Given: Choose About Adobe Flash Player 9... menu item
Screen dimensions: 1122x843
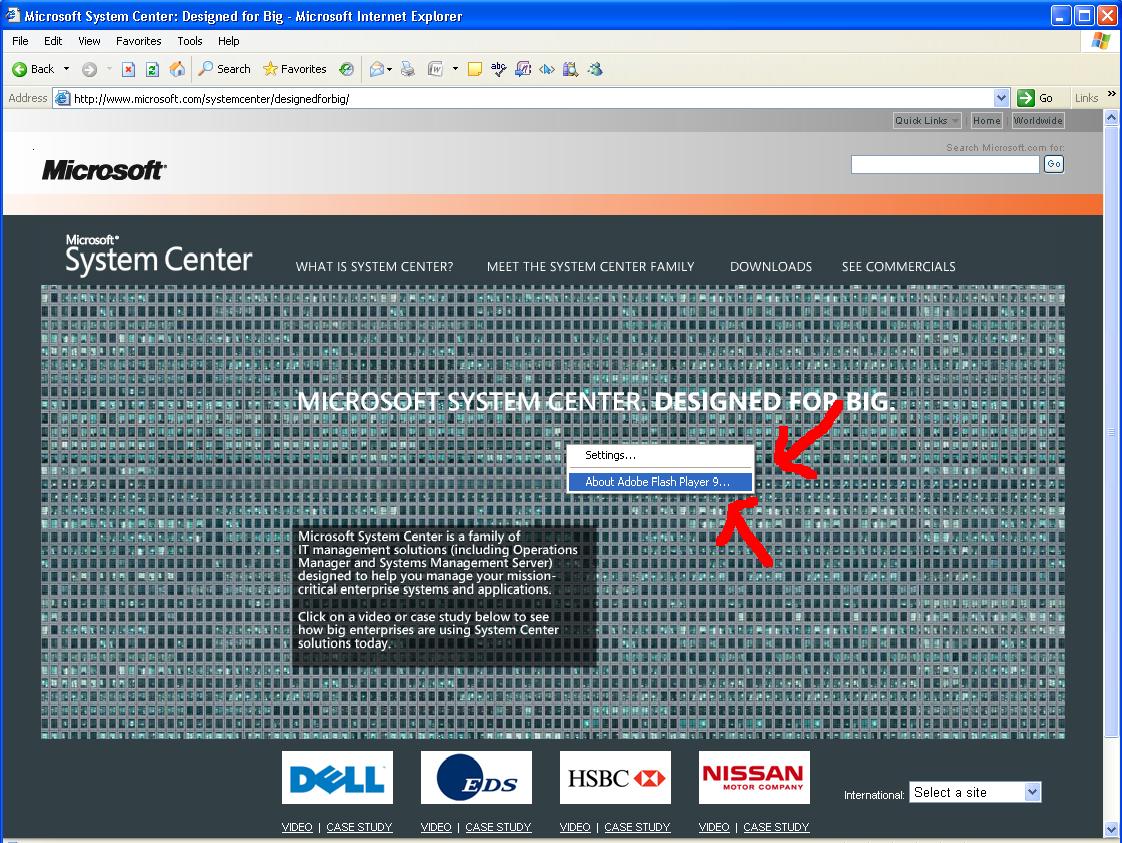Looking at the screenshot, I should click(660, 482).
